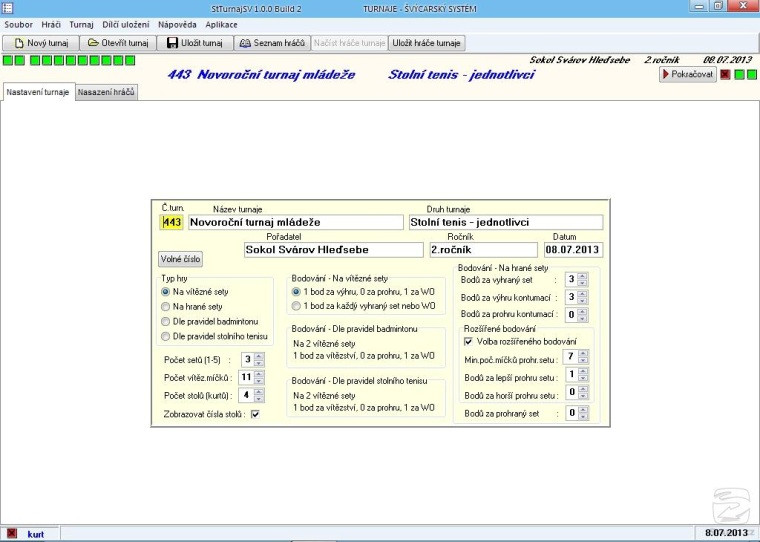Increase Bodů za horší prohru setu
The image size is (760, 542).
(x=584, y=389)
